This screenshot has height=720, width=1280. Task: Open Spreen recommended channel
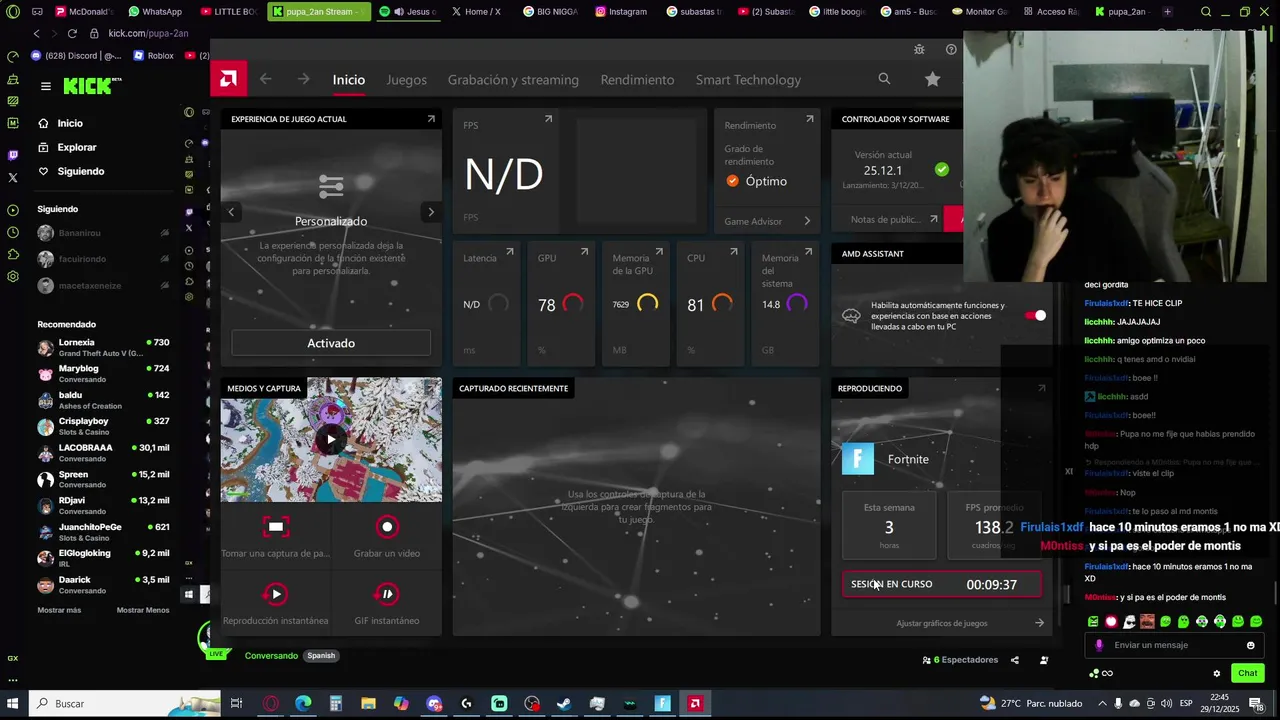pos(103,479)
